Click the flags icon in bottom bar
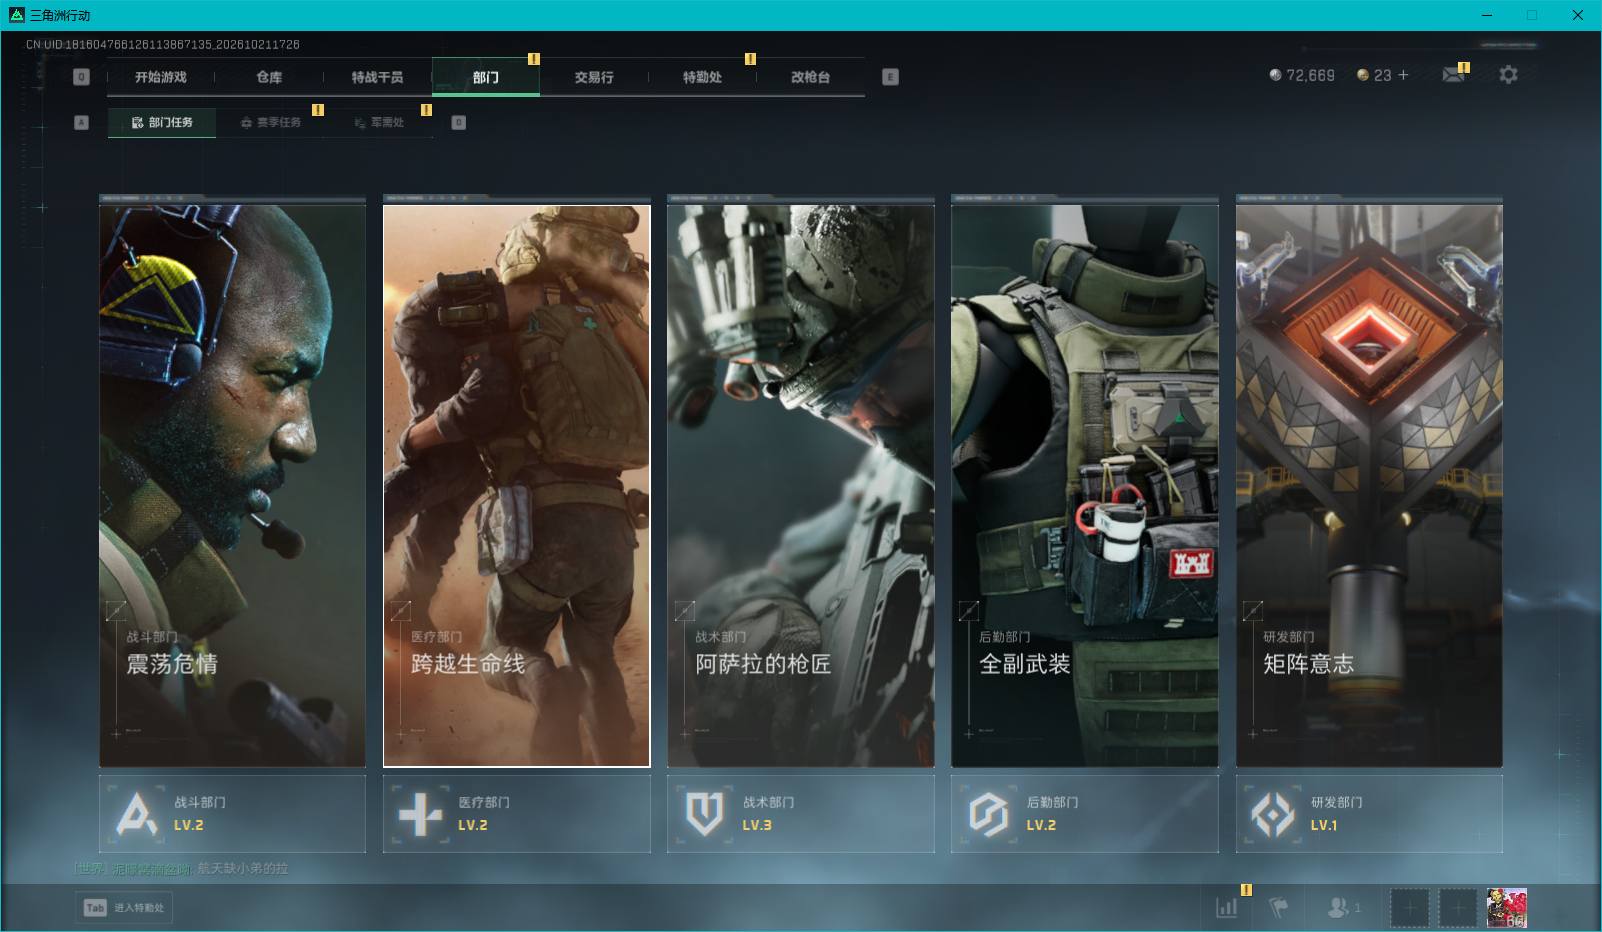Image resolution: width=1602 pixels, height=932 pixels. point(1279,907)
